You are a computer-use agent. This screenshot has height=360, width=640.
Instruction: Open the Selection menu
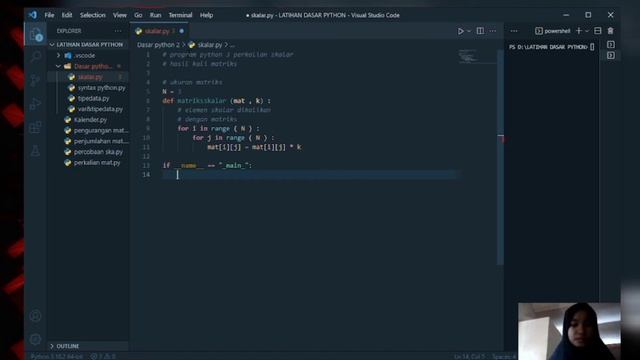[x=93, y=15]
